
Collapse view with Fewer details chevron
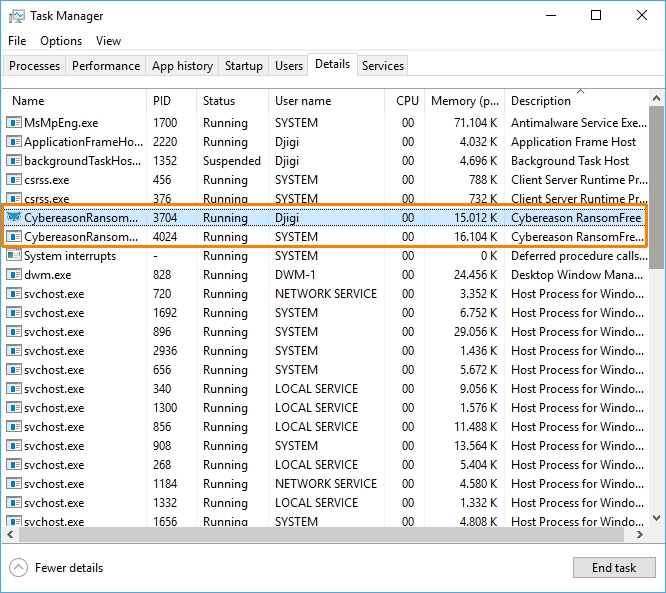pos(18,568)
